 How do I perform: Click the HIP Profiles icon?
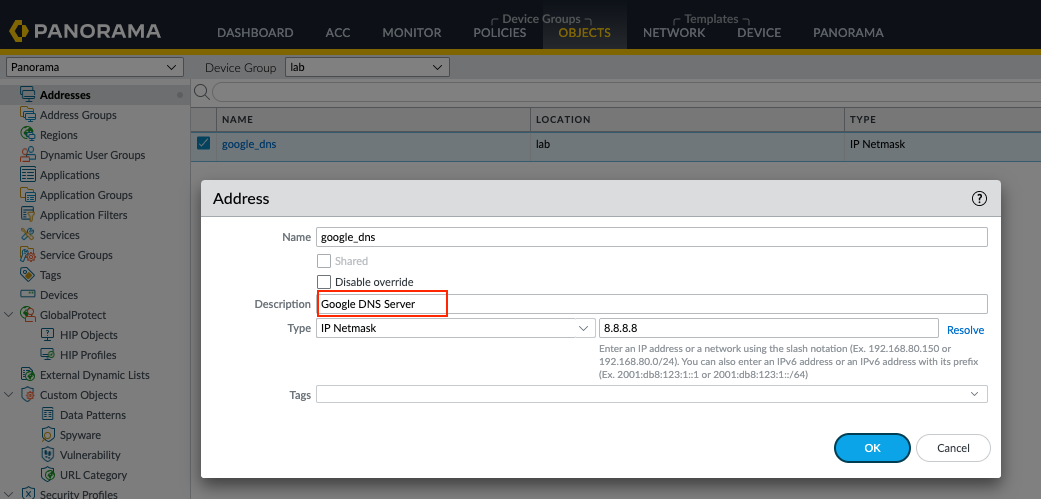click(48, 354)
